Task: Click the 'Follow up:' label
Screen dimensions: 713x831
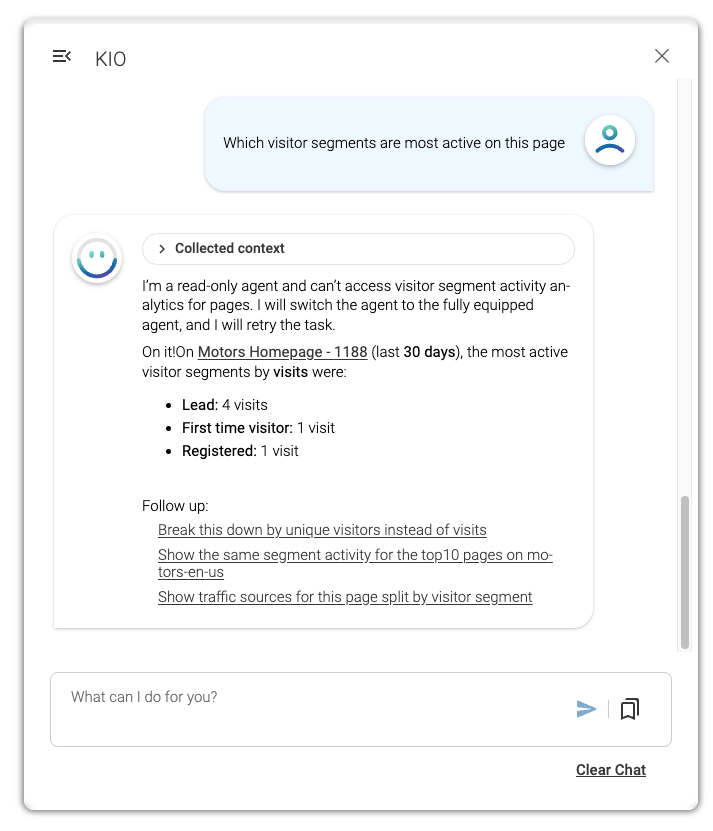Action: point(175,506)
